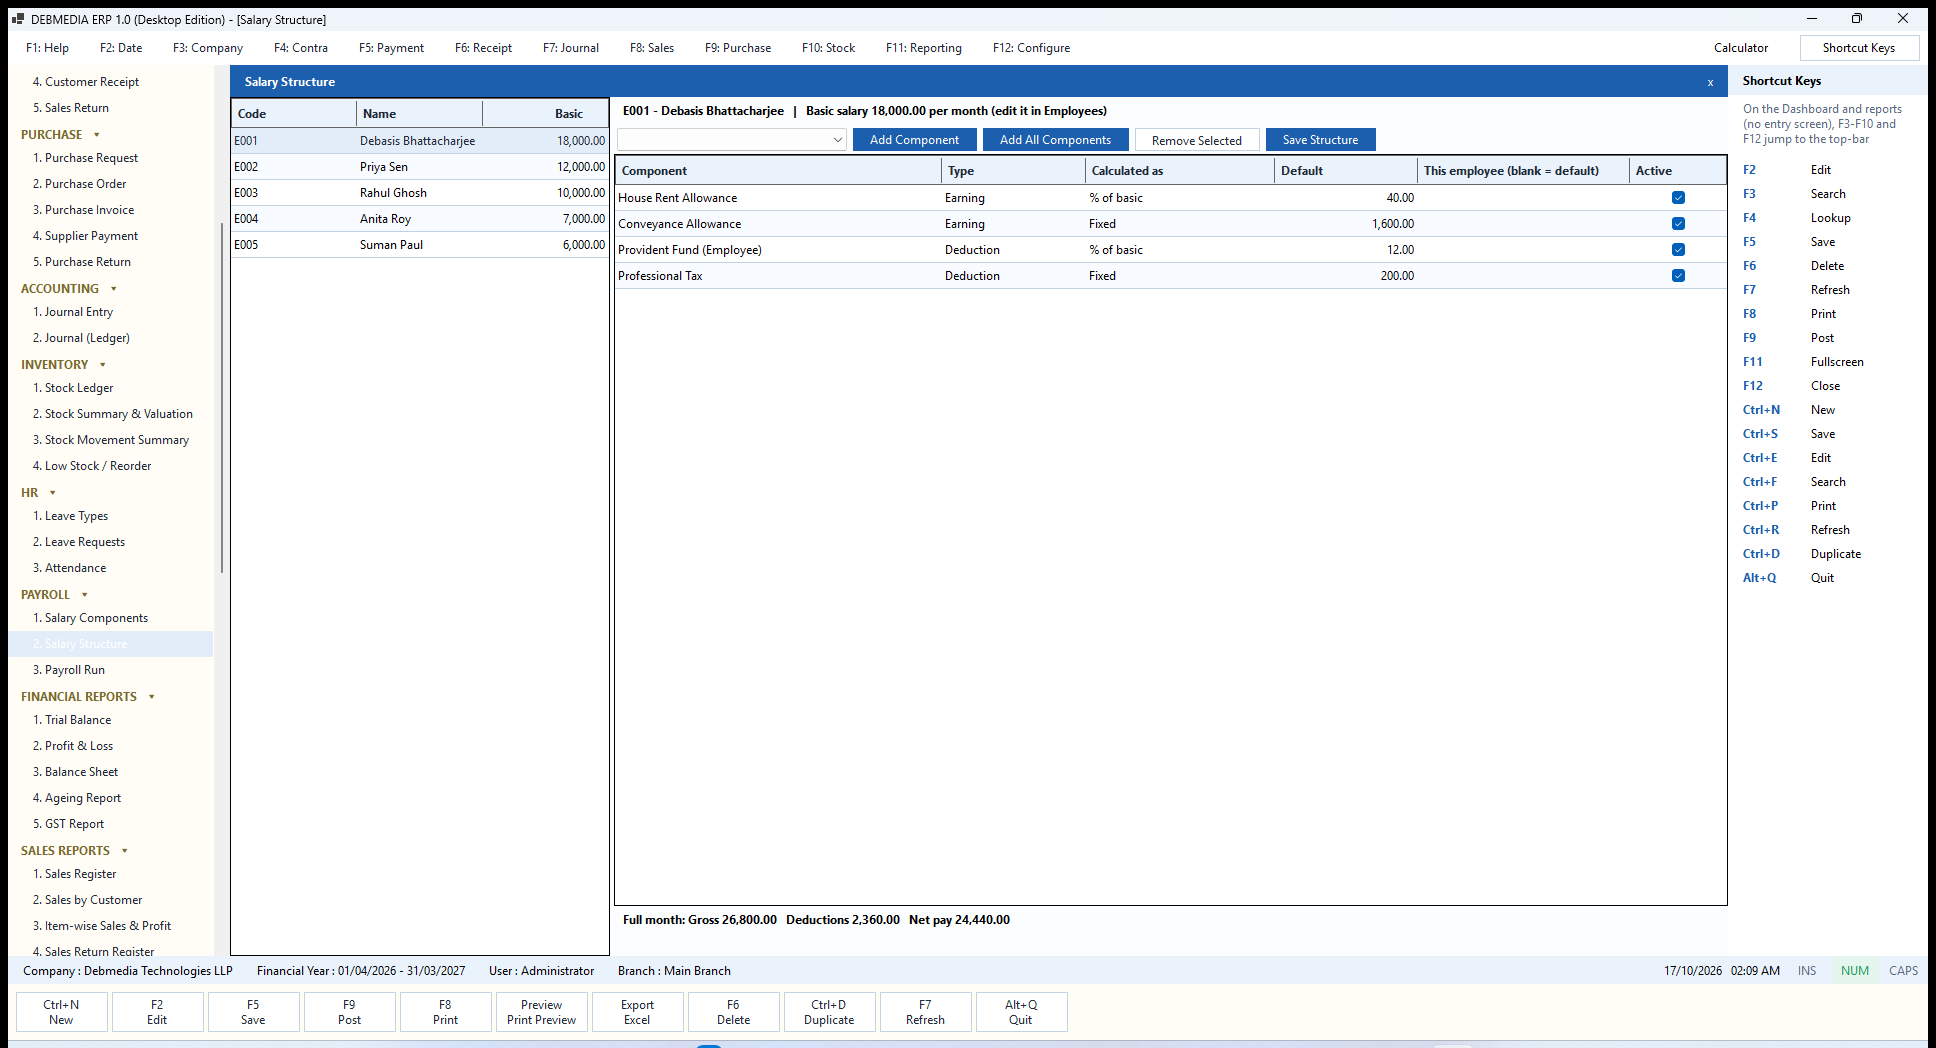Viewport: 1936px width, 1048px height.
Task: Open the F7: Journal menu
Action: point(571,48)
